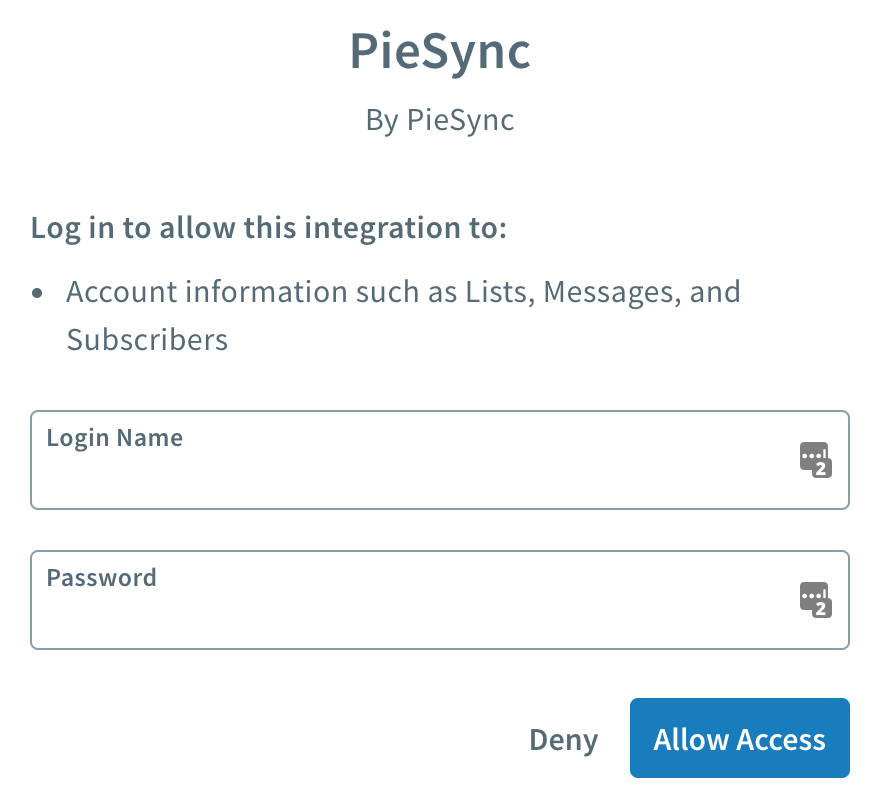Focus the Password input field
The height and width of the screenshot is (798, 884).
(x=440, y=599)
